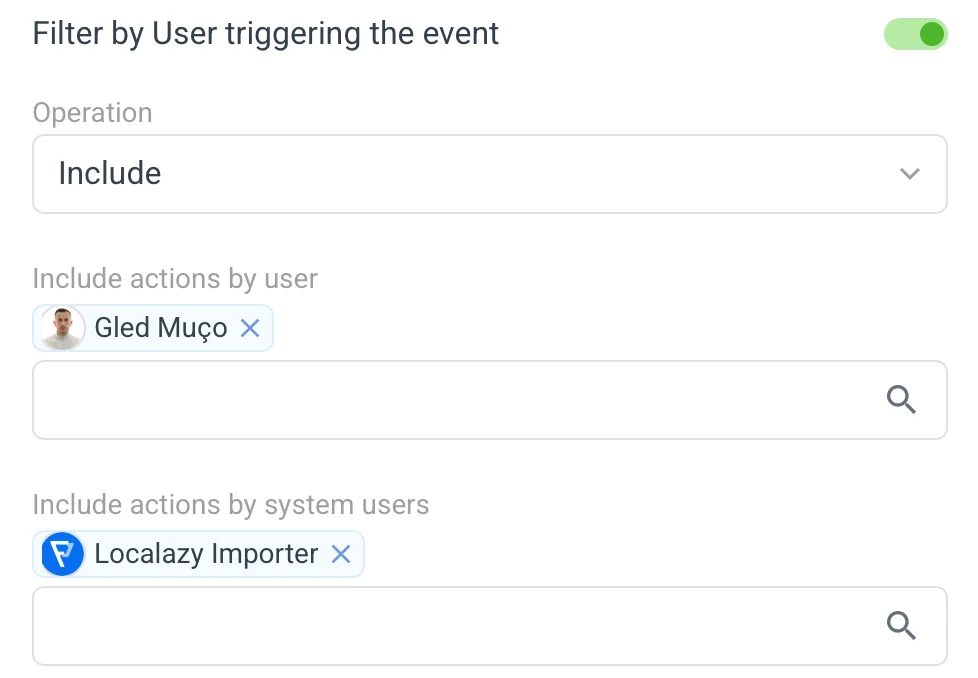Open the Operation dropdown
Viewport: 978px width, 678px height.
(x=489, y=174)
